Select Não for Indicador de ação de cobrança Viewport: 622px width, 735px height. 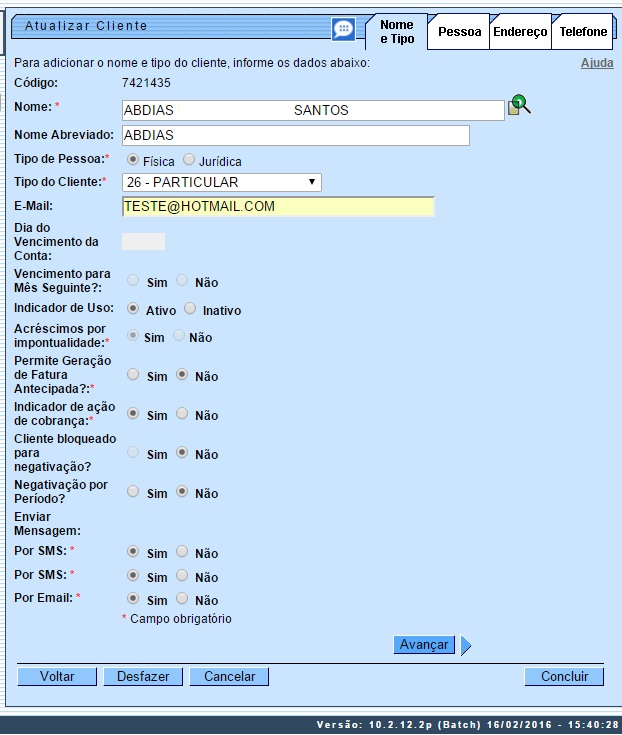point(182,414)
